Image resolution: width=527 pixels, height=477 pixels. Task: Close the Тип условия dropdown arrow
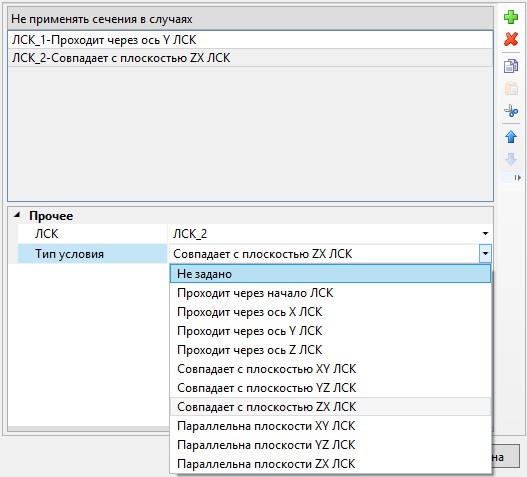click(485, 253)
